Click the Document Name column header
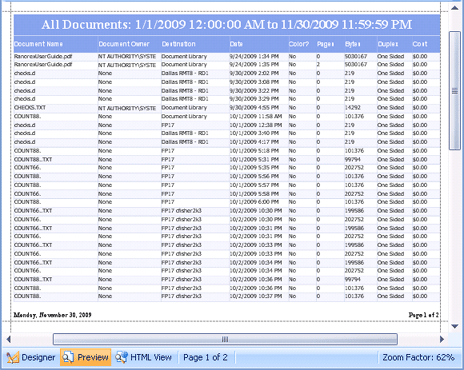The height and width of the screenshot is (370, 464). 38,44
